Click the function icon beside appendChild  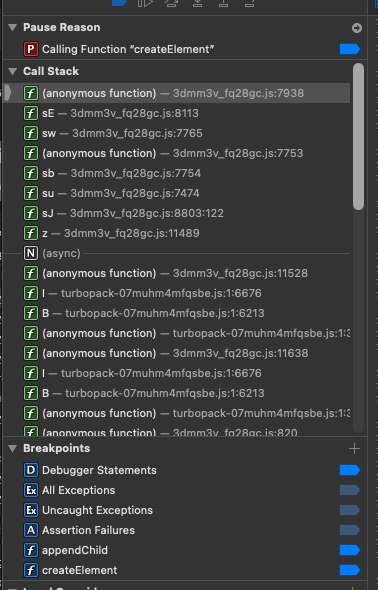(31, 550)
